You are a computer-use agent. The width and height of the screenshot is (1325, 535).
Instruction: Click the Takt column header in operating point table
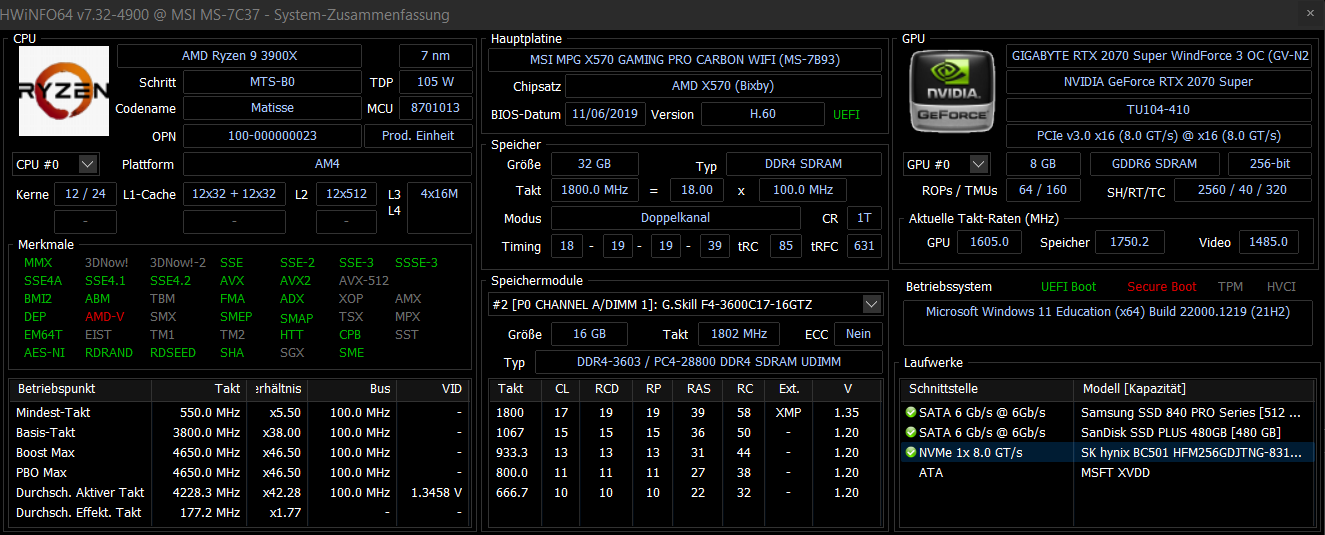point(198,388)
